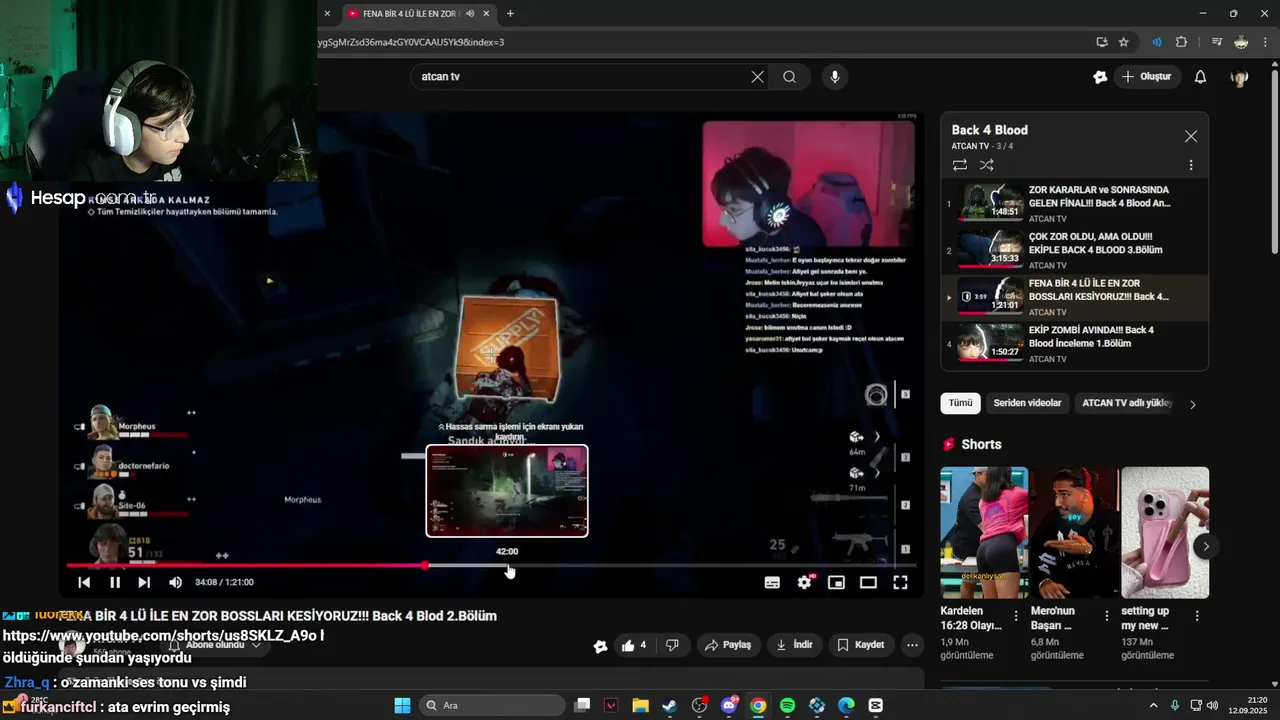Open options for the Mero'nun Short
This screenshot has height=720, width=1280.
(x=1106, y=616)
